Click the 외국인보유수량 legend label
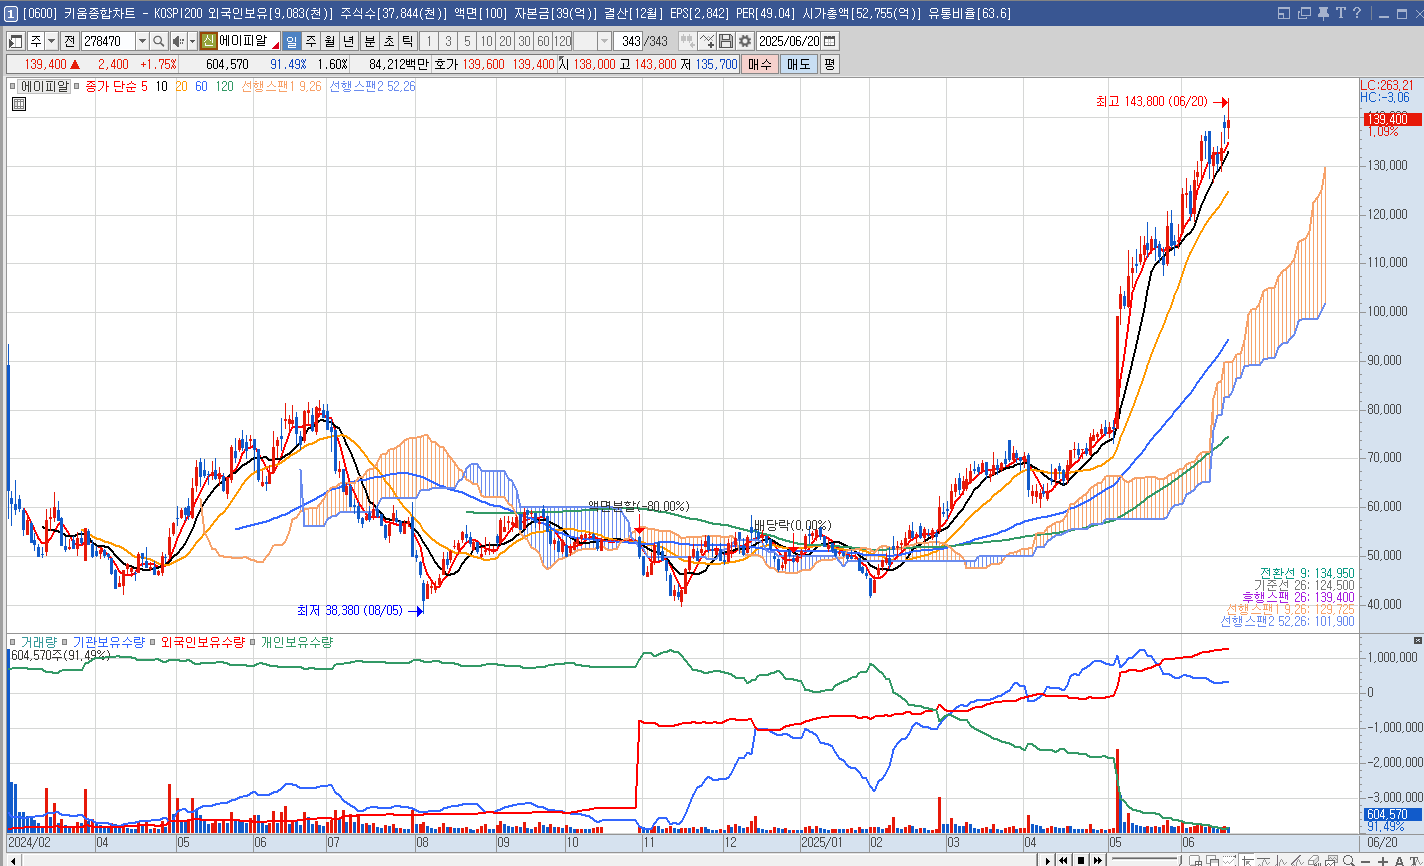This screenshot has width=1424, height=866. (202, 642)
